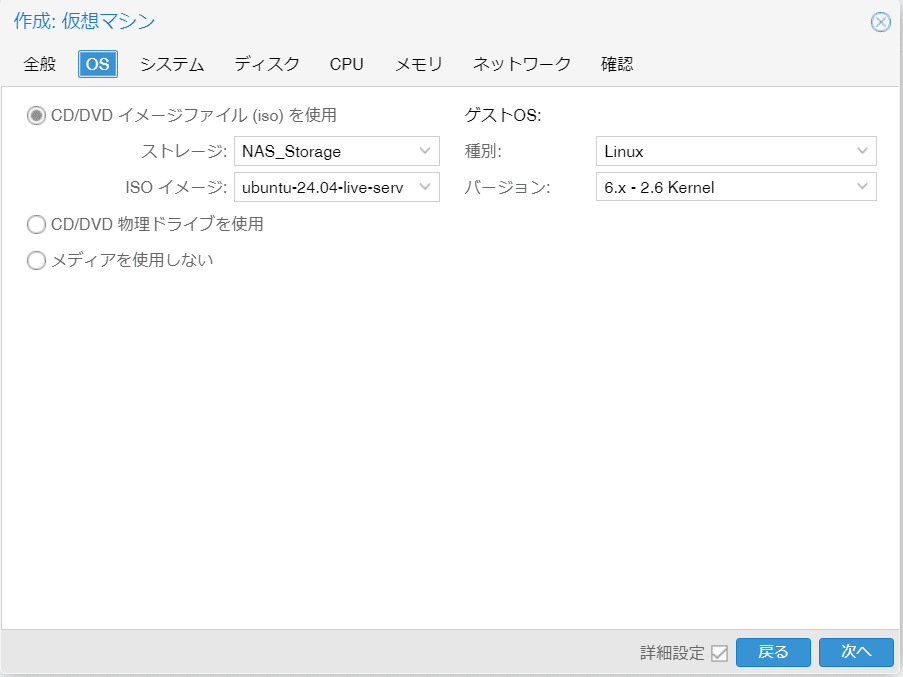Click the 次へ button
The height and width of the screenshot is (677, 903).
[856, 652]
